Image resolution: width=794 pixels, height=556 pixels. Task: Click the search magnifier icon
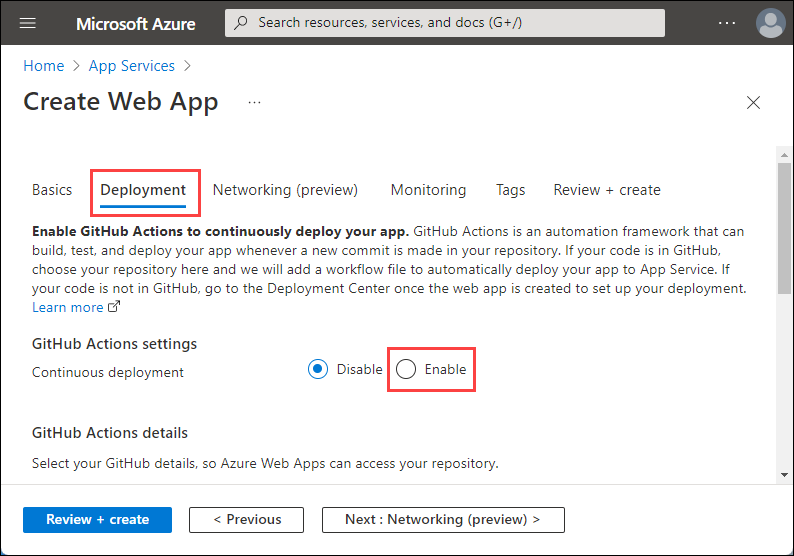tap(241, 22)
